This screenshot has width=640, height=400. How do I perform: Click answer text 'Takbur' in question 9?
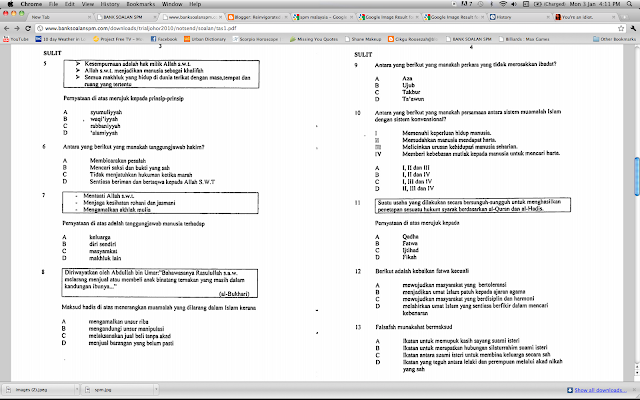coord(411,92)
